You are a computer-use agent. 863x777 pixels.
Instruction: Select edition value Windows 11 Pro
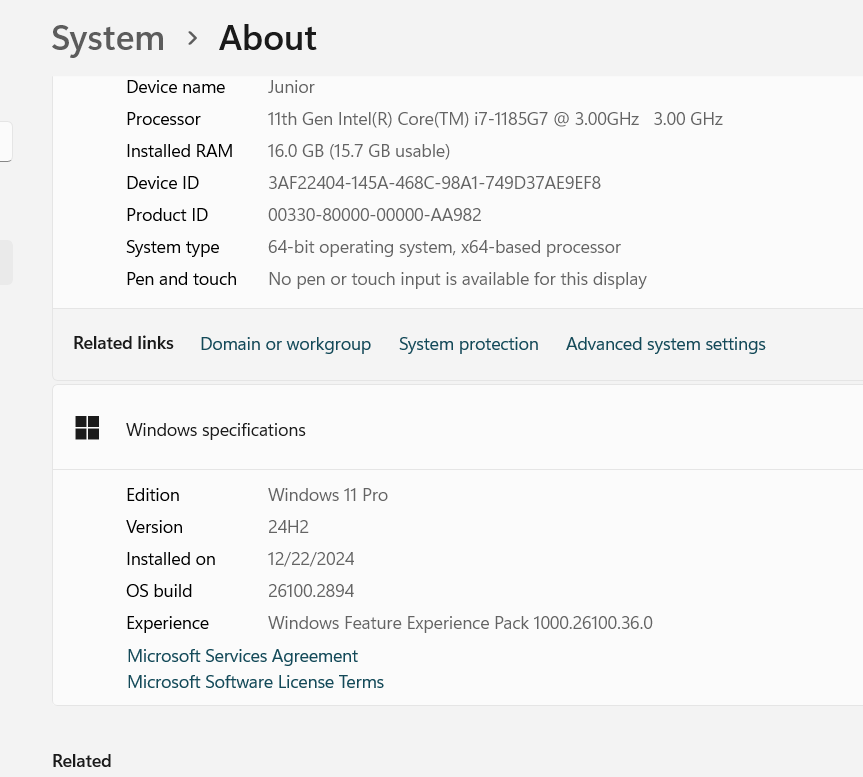tap(328, 495)
